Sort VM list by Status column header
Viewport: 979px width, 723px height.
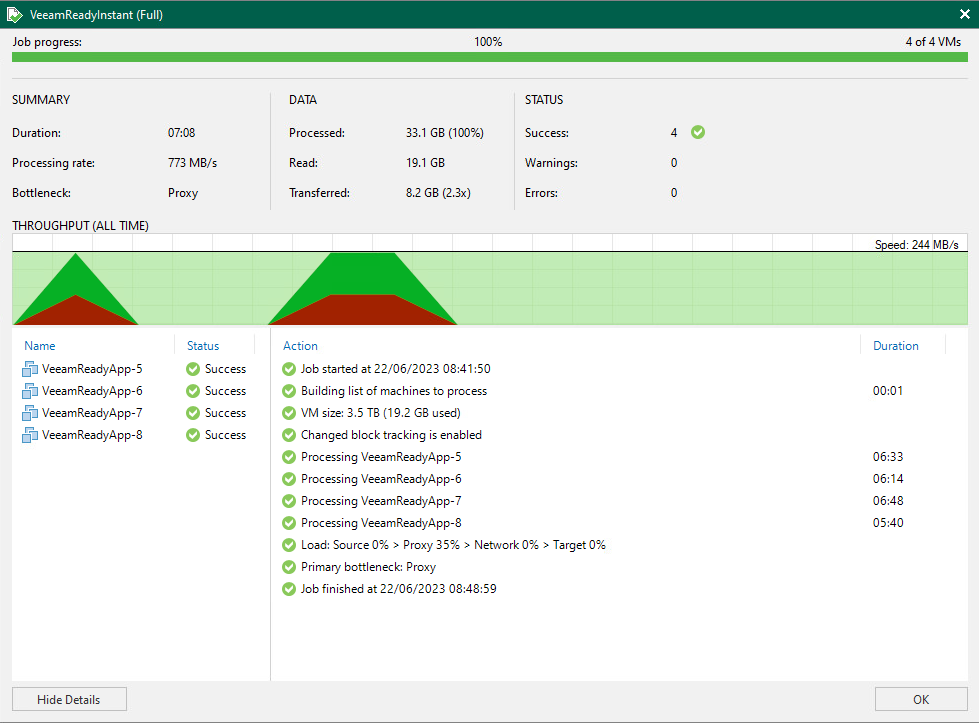(x=203, y=346)
